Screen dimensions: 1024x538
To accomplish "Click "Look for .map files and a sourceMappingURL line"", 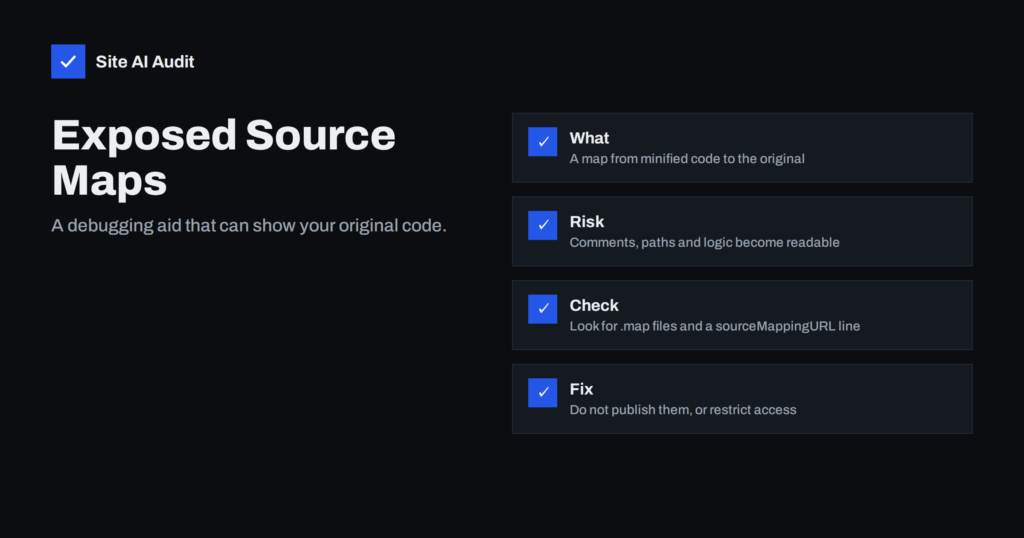I will 714,326.
